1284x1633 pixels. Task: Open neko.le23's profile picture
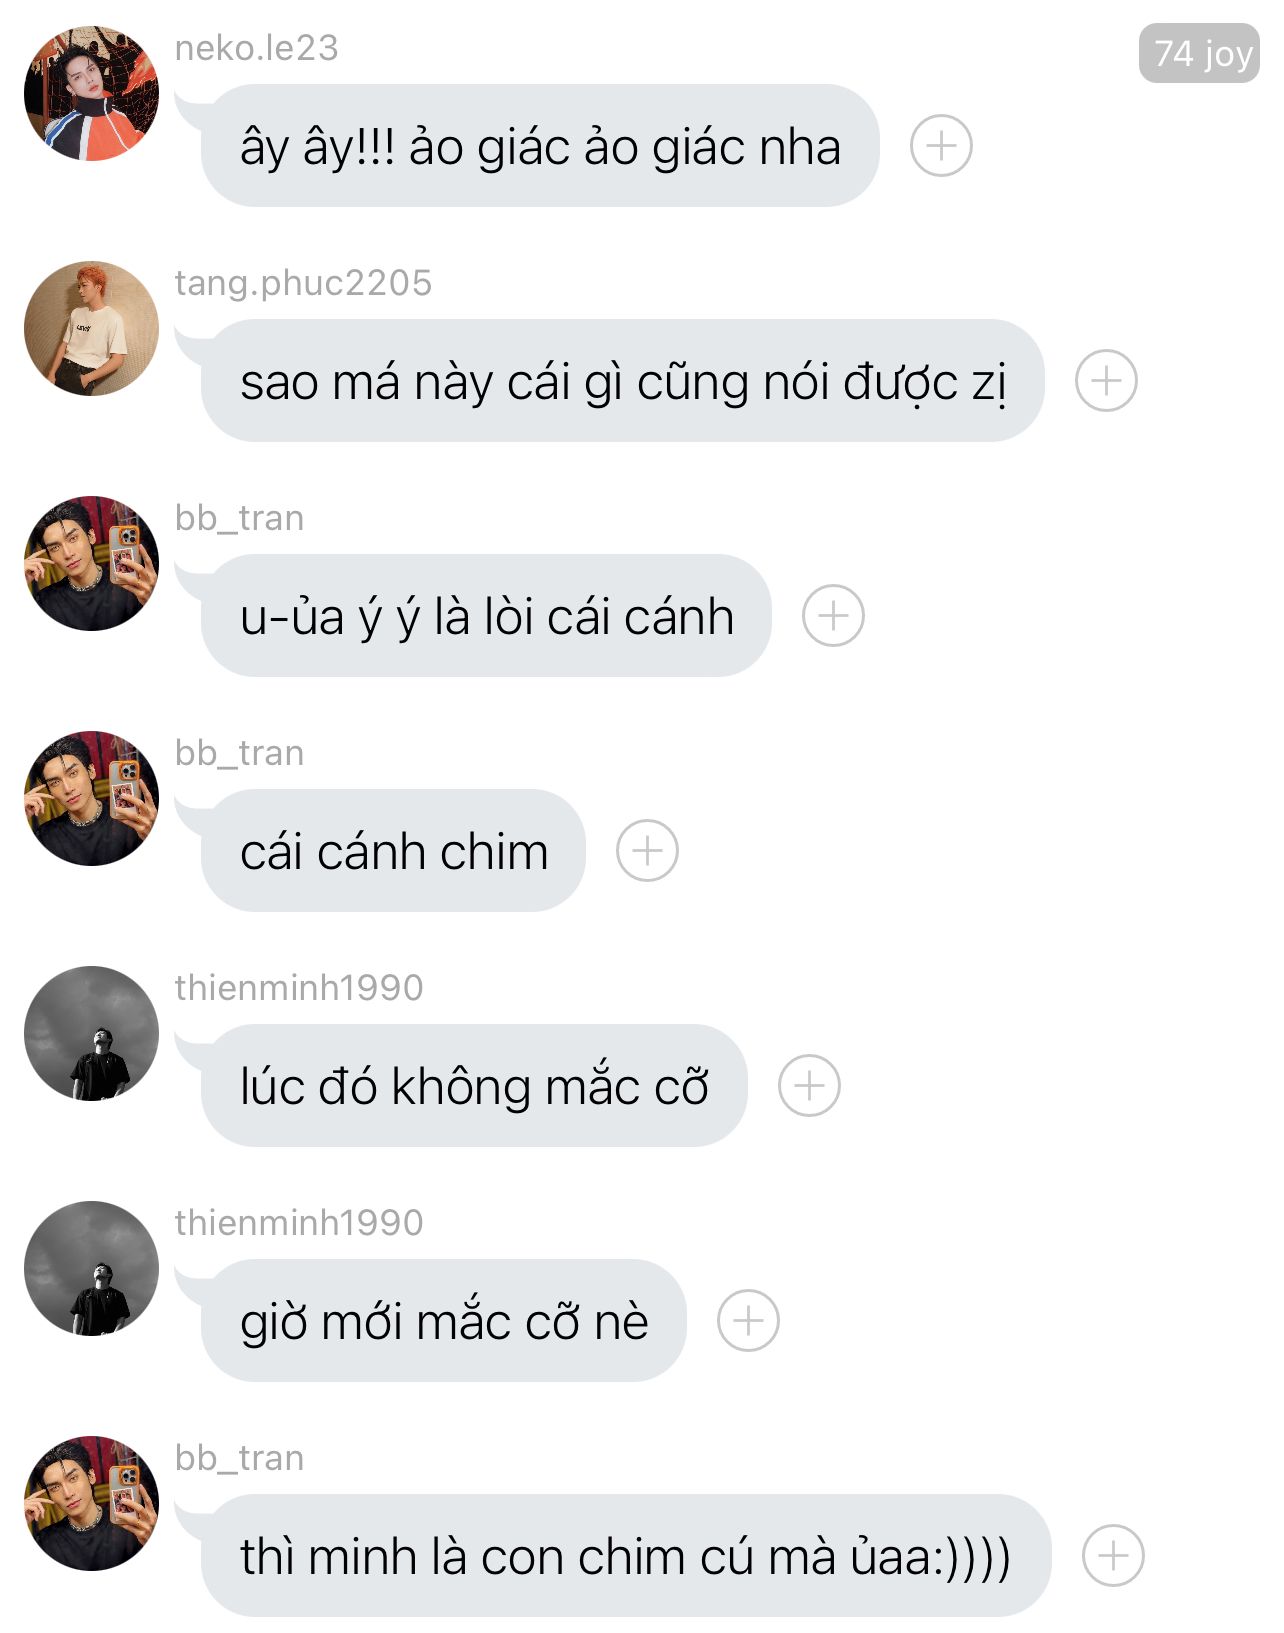pos(91,94)
